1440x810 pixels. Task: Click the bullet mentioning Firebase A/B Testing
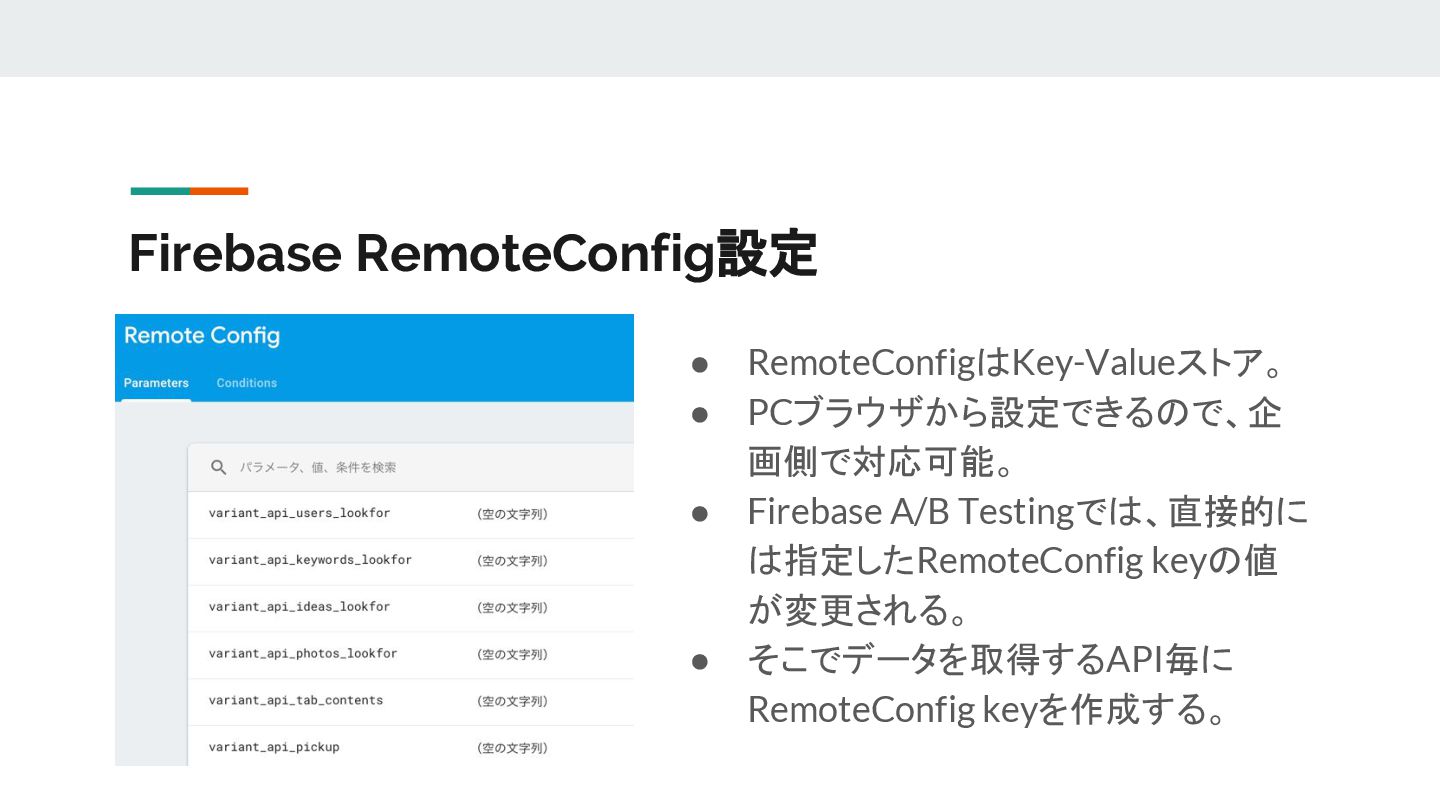tap(1026, 560)
